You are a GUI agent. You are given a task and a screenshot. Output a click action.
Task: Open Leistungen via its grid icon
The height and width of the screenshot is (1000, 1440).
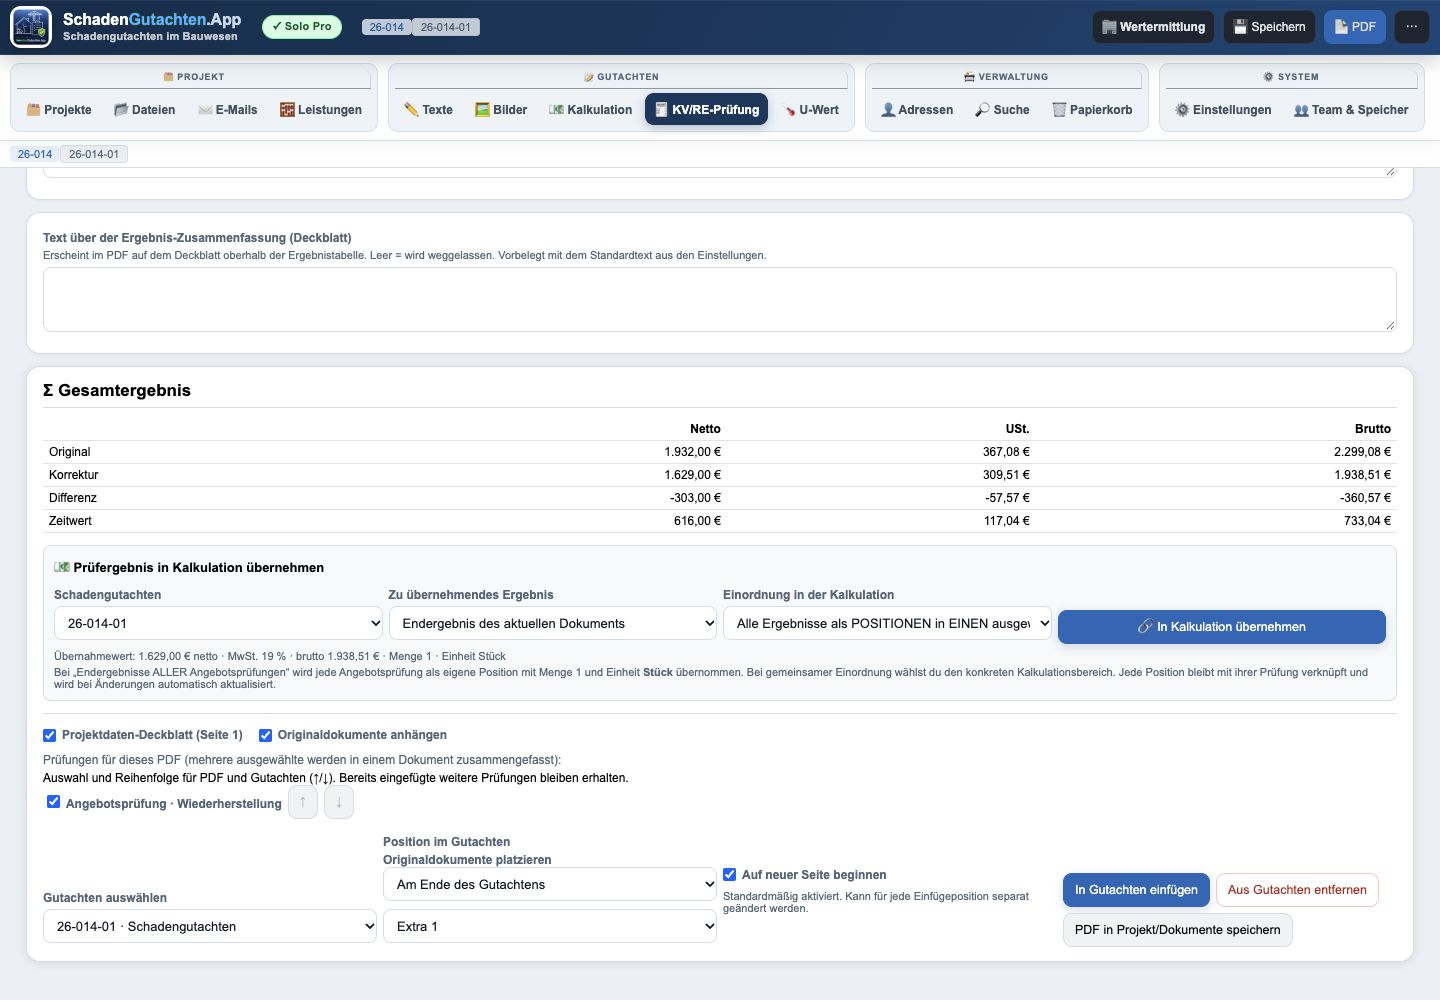click(287, 110)
